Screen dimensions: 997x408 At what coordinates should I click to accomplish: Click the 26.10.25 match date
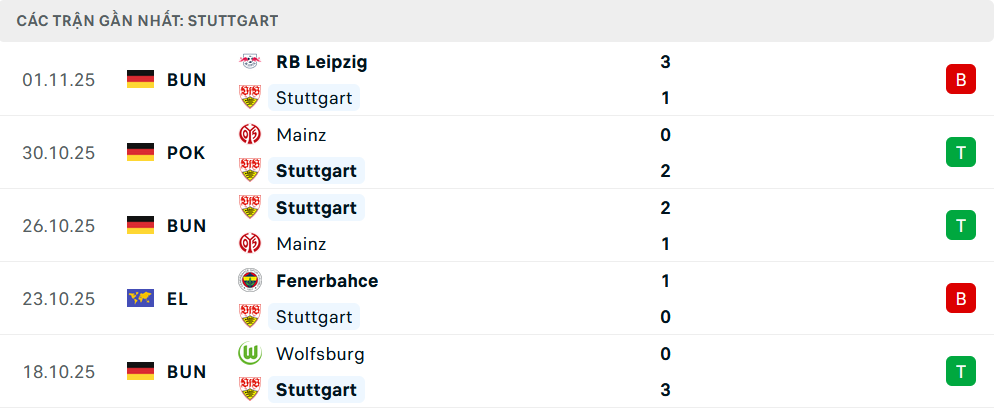pos(59,225)
